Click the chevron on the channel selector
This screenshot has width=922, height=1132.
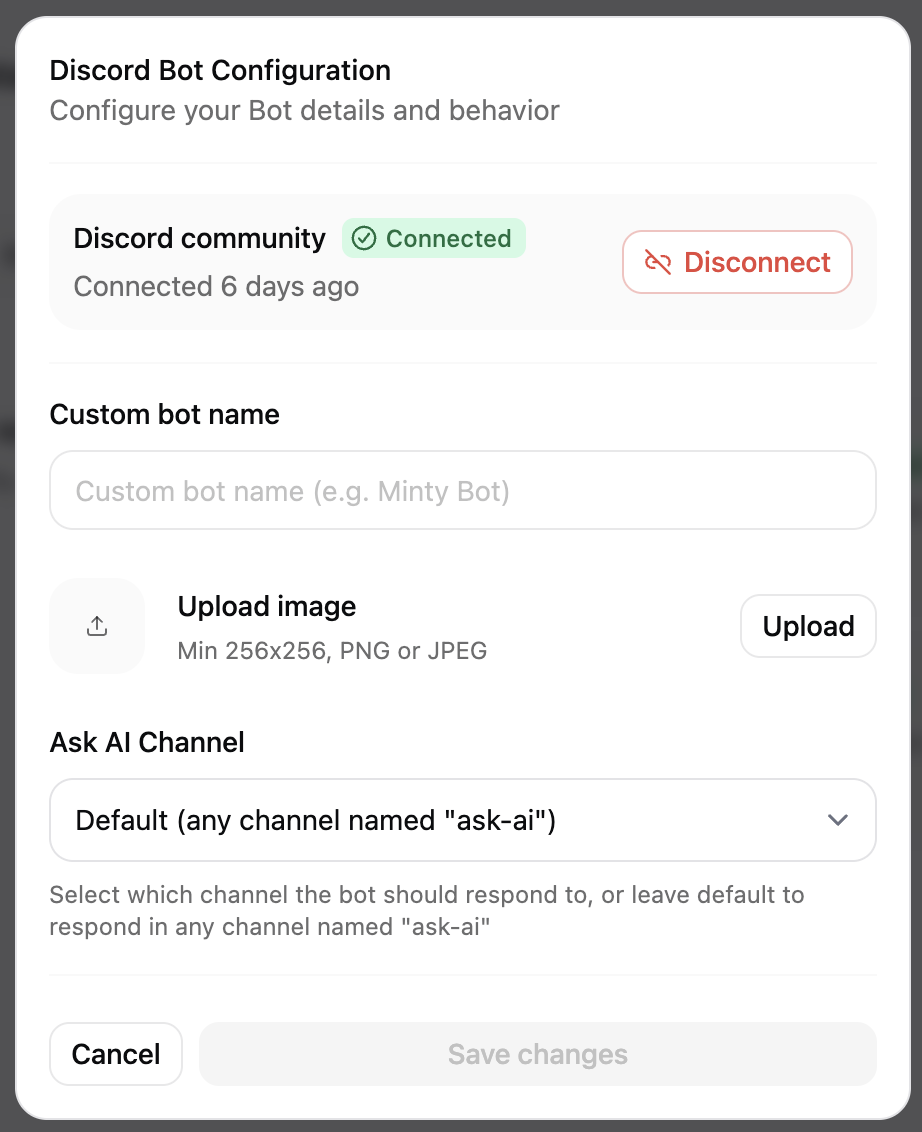click(x=838, y=820)
